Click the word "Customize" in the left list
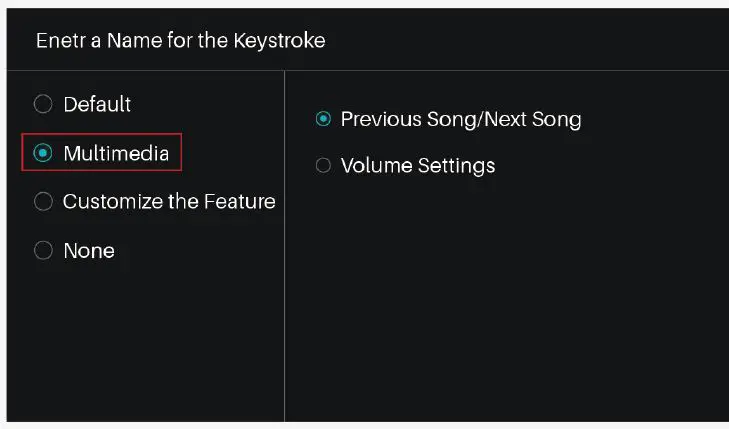The image size is (729, 429). tap(108, 202)
